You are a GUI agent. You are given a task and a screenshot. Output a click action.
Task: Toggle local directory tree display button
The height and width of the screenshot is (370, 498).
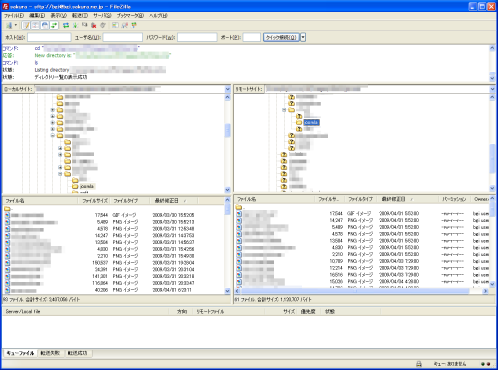click(35, 25)
